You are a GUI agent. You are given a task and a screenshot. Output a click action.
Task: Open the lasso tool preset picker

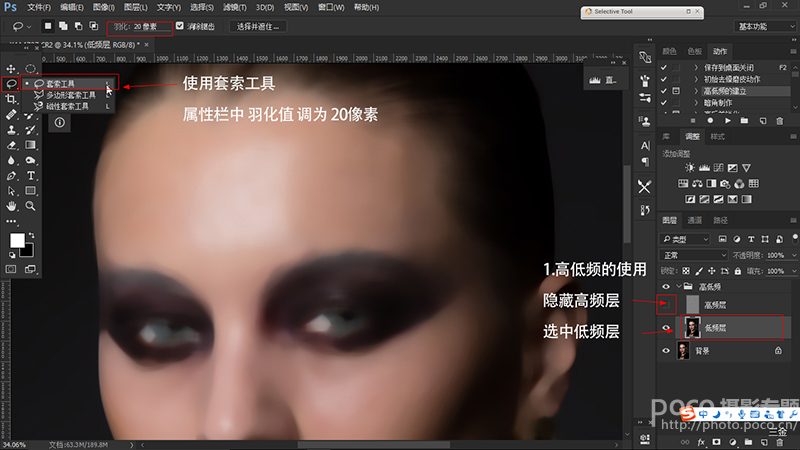[21, 26]
